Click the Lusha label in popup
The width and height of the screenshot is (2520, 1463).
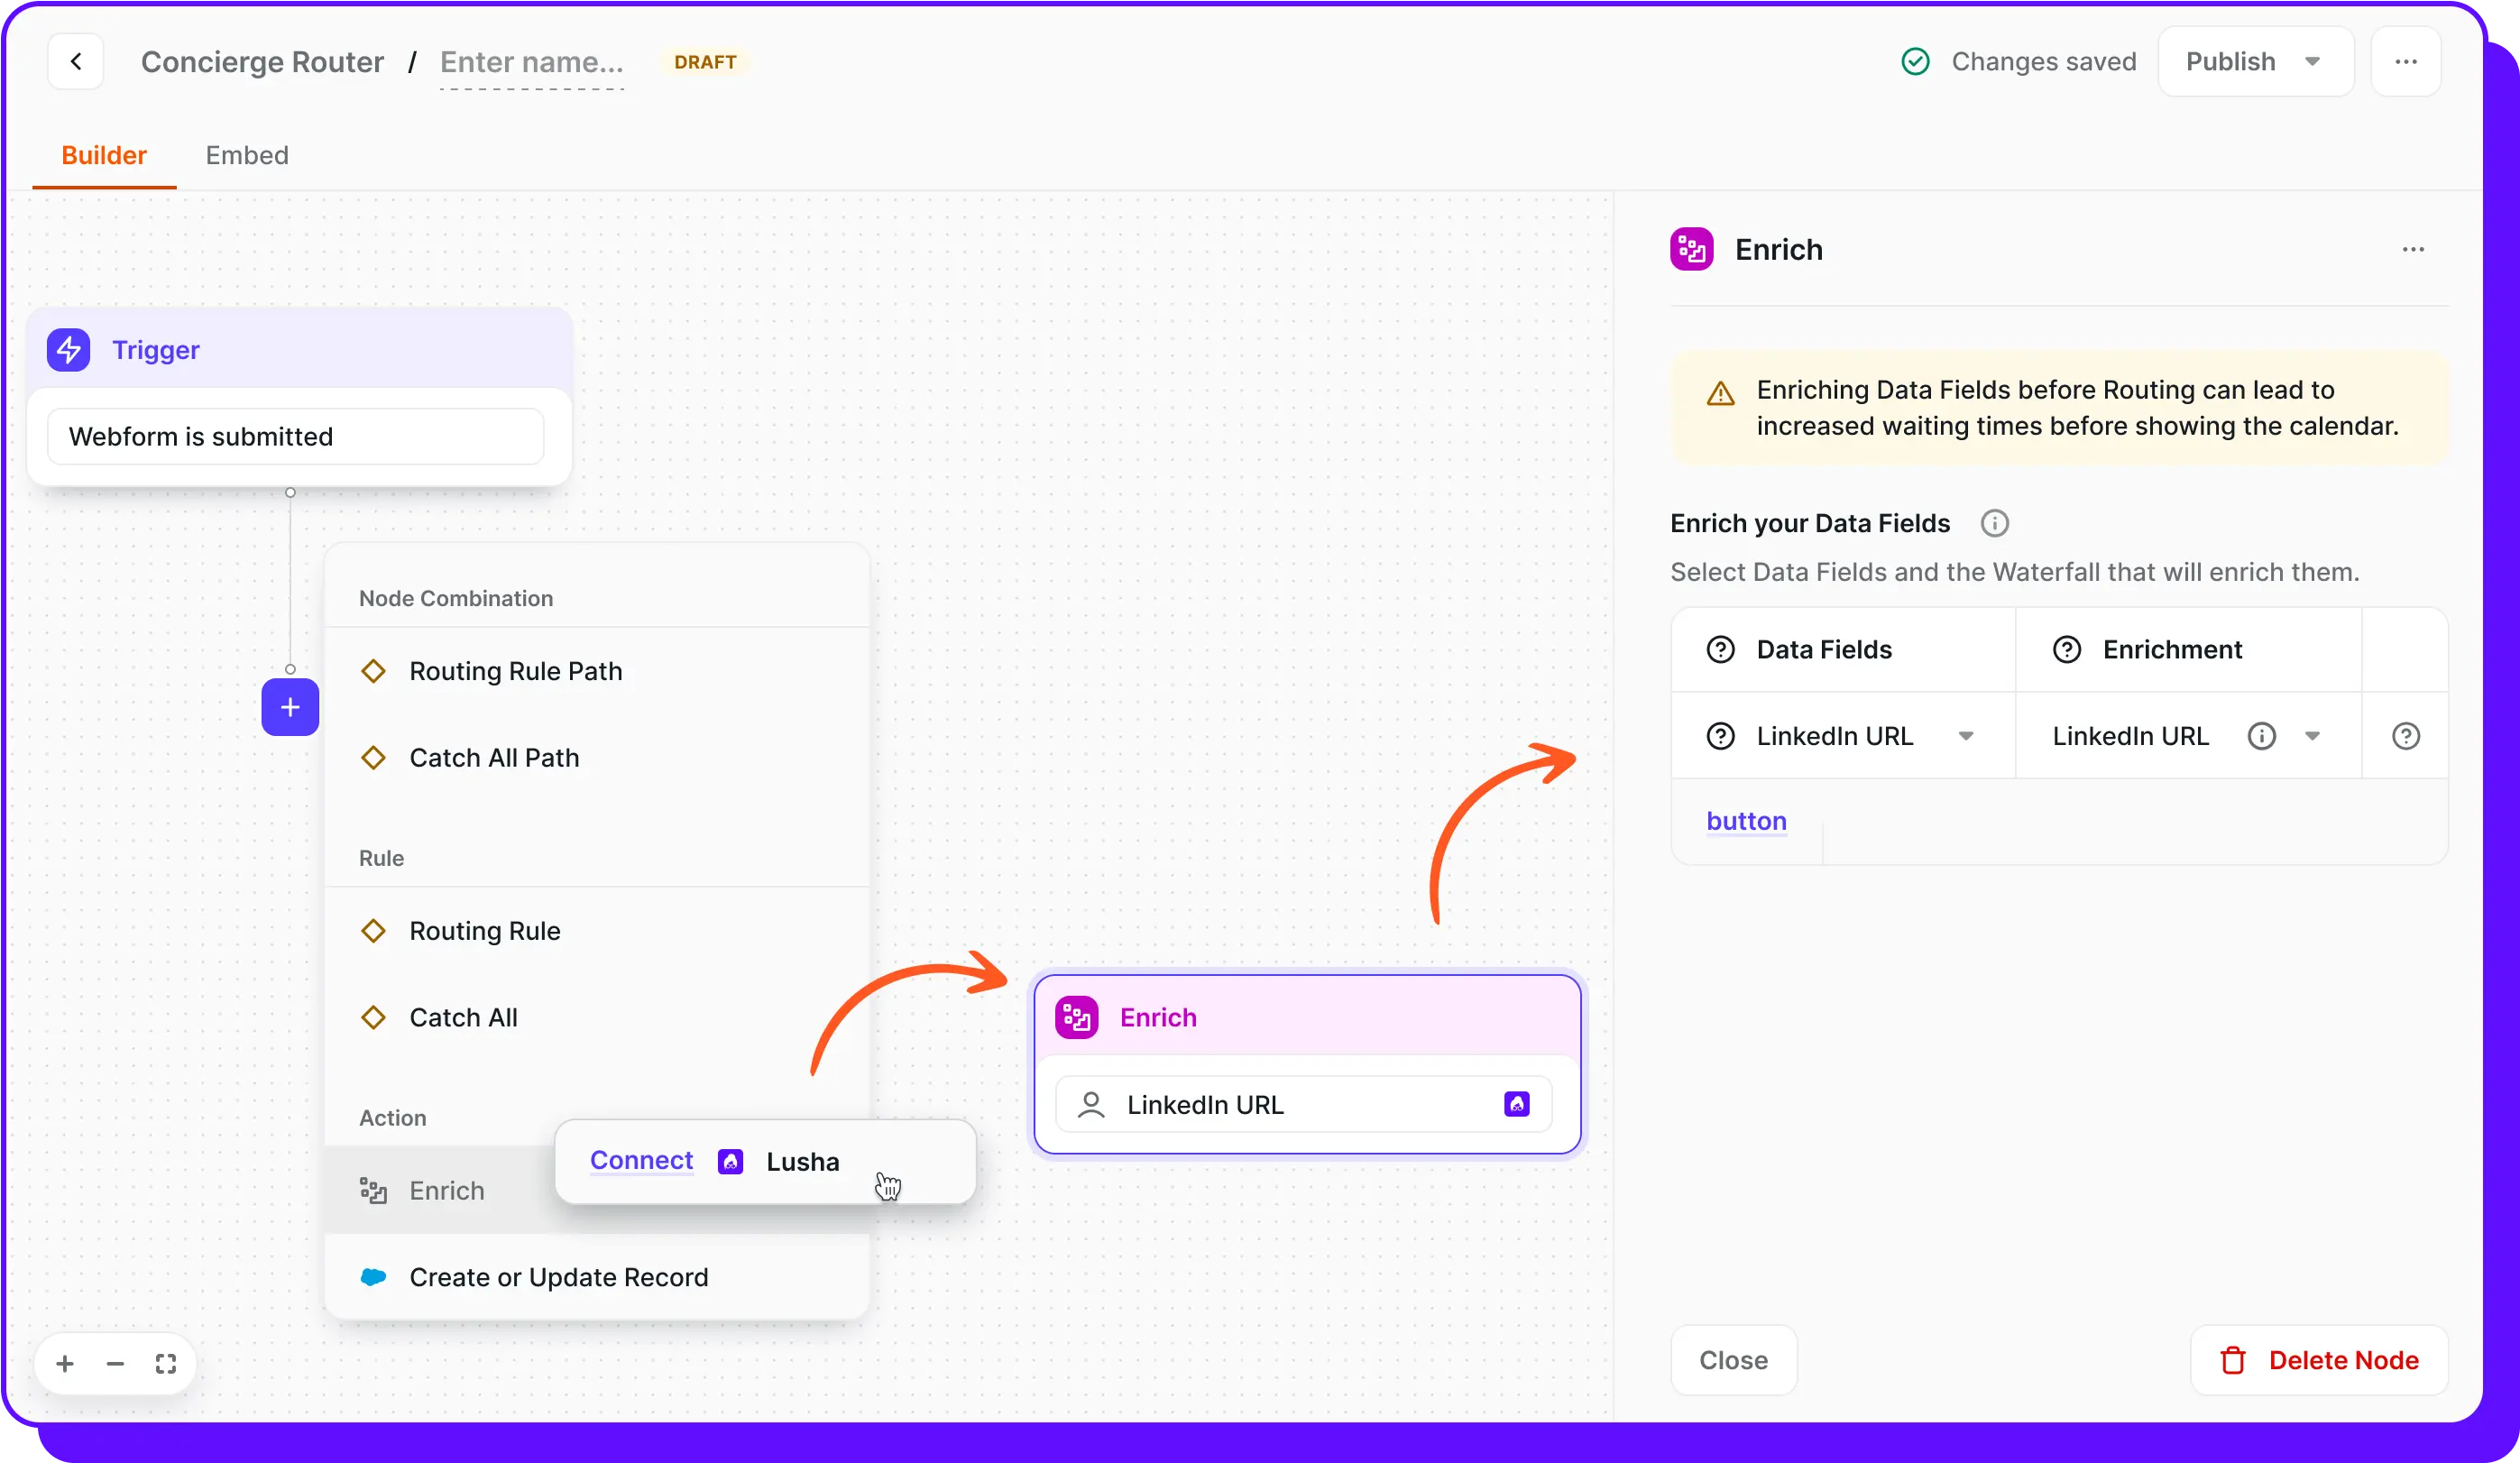[x=803, y=1161]
